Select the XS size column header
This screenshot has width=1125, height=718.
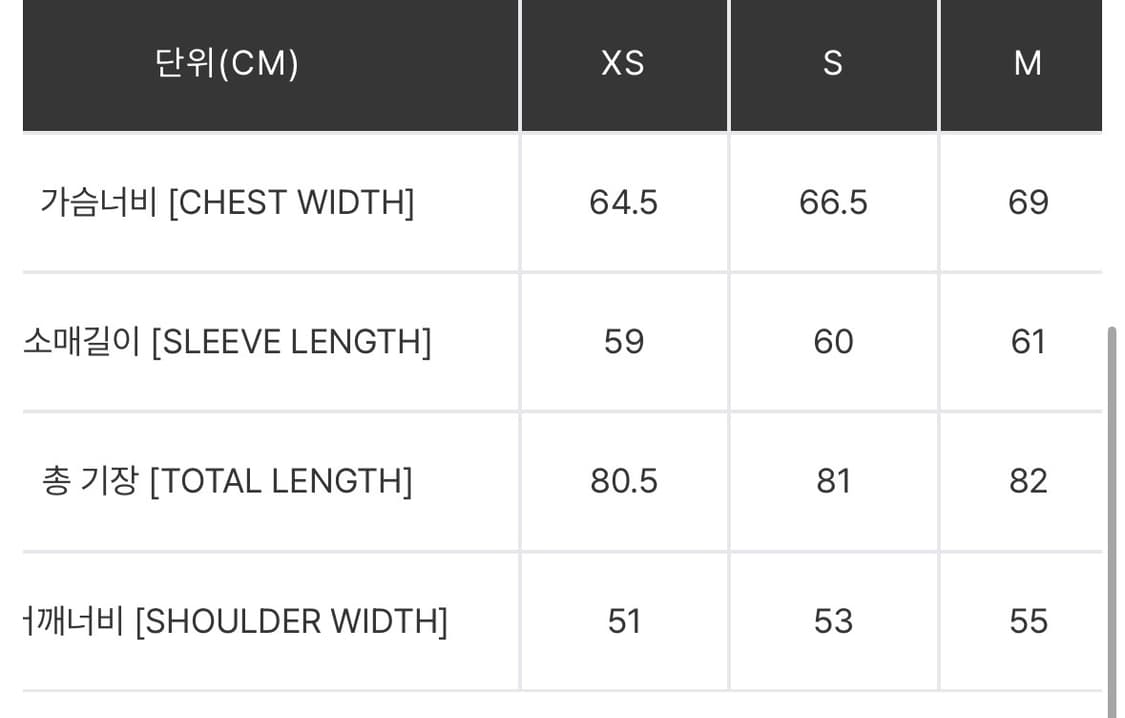point(623,64)
